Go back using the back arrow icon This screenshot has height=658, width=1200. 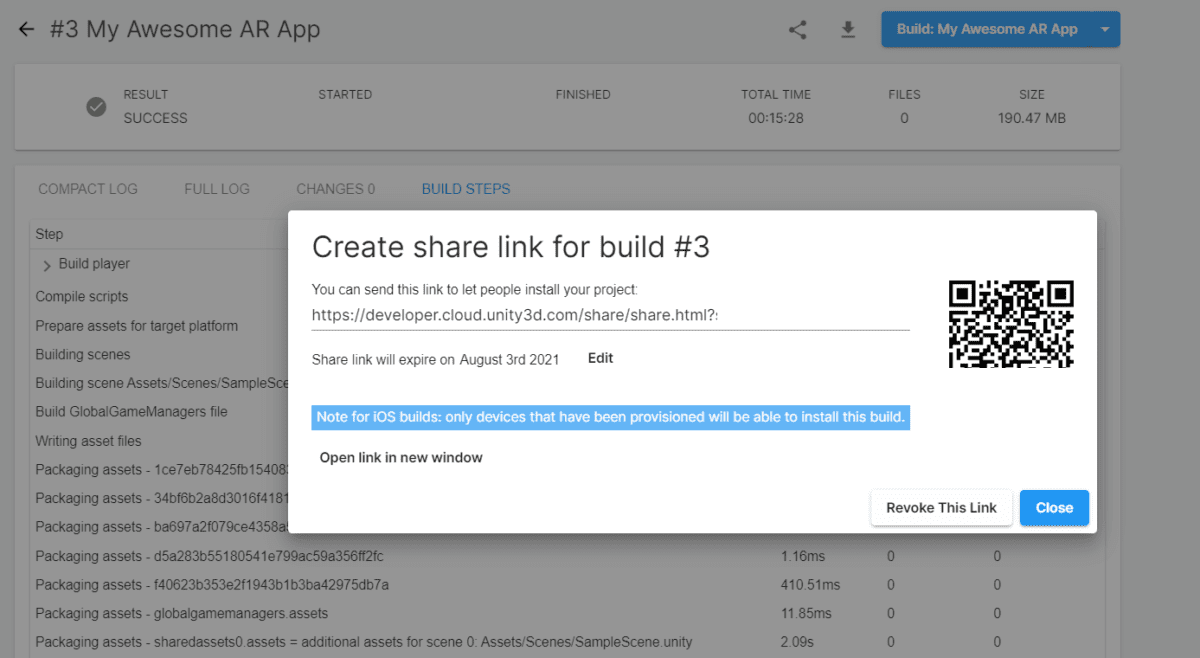24,29
